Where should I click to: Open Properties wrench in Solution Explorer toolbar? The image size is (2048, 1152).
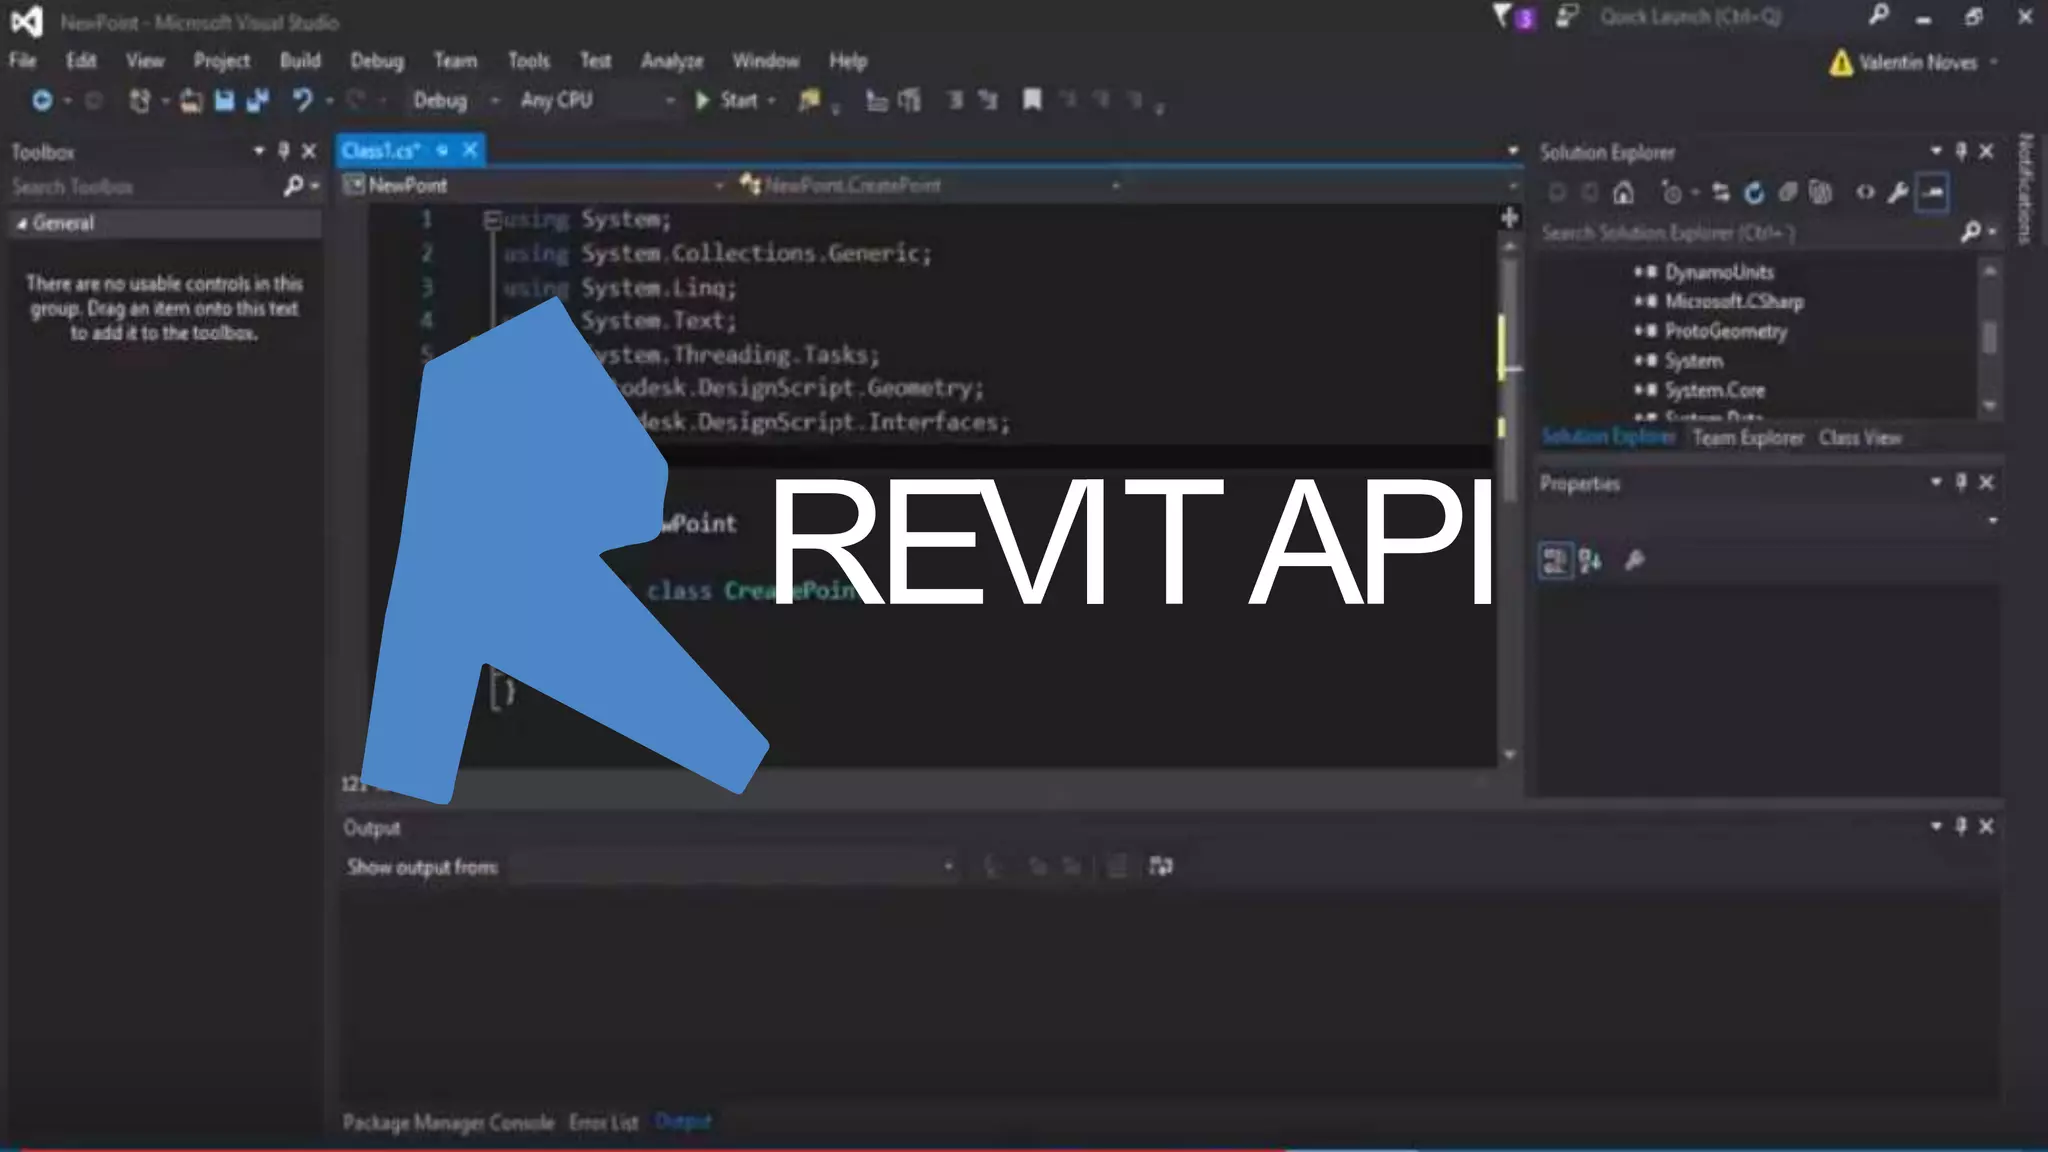1897,192
